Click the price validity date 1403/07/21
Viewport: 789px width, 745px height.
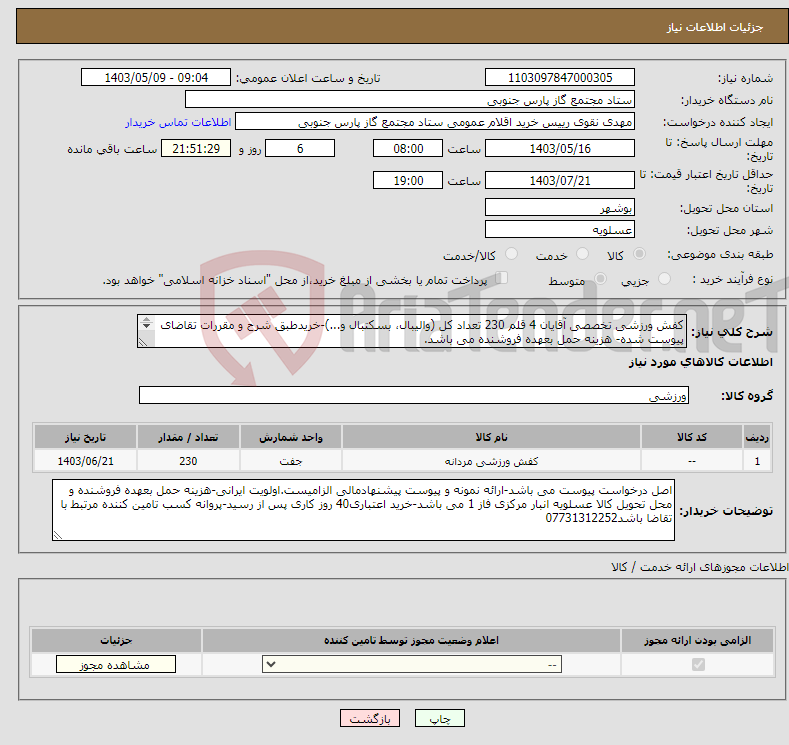[x=560, y=180]
